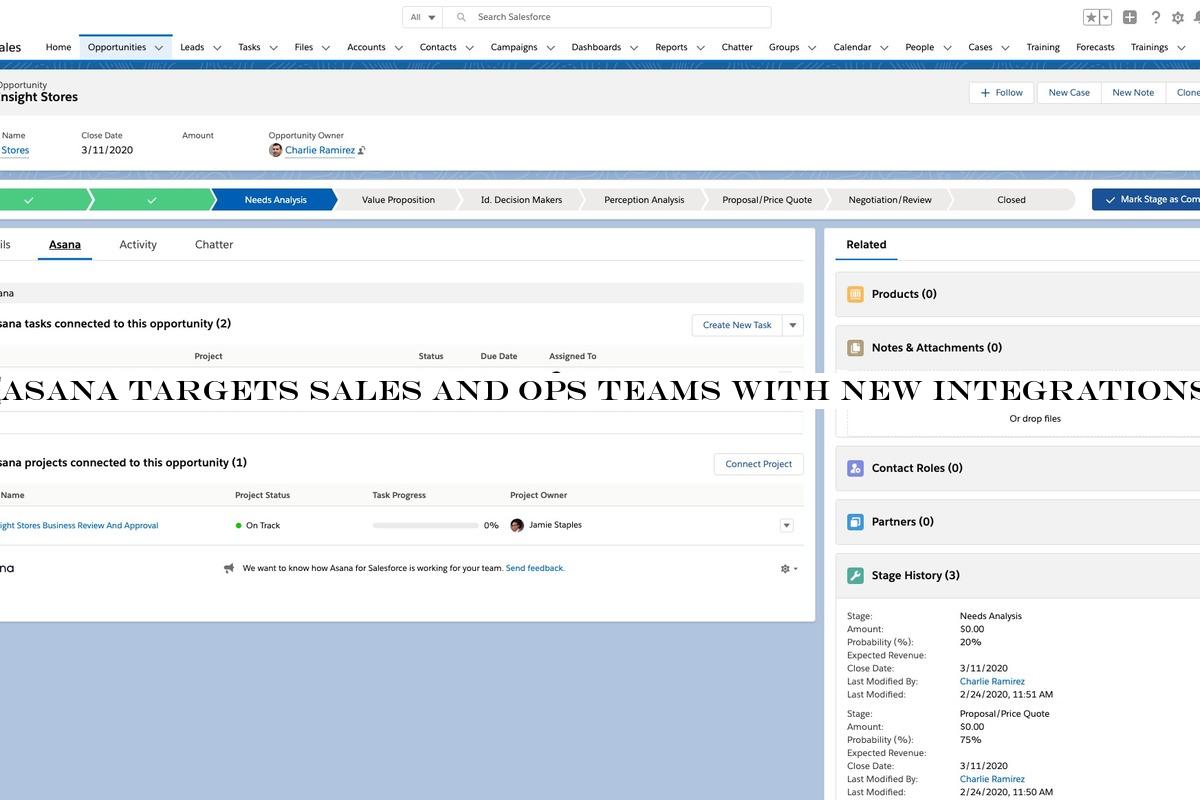Click the 'Assigned To' column header
Image resolution: width=1200 pixels, height=800 pixels.
tap(572, 356)
